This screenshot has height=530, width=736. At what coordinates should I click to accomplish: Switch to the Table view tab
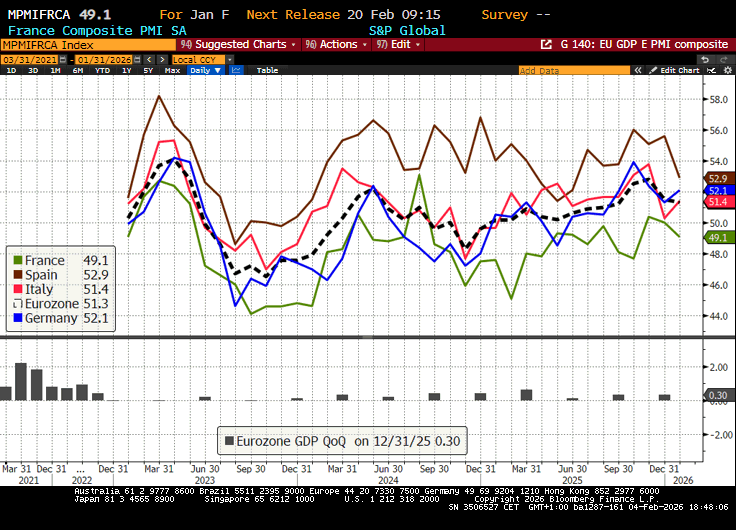tap(267, 71)
